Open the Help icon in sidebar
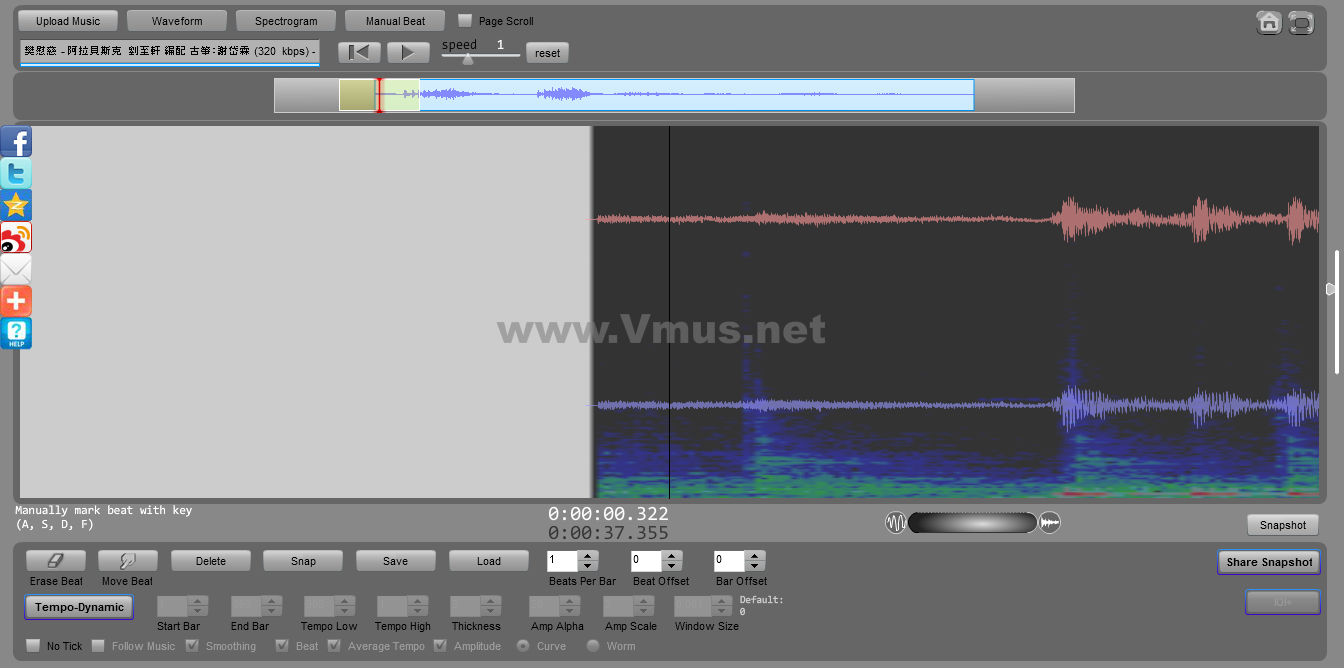 click(16, 333)
